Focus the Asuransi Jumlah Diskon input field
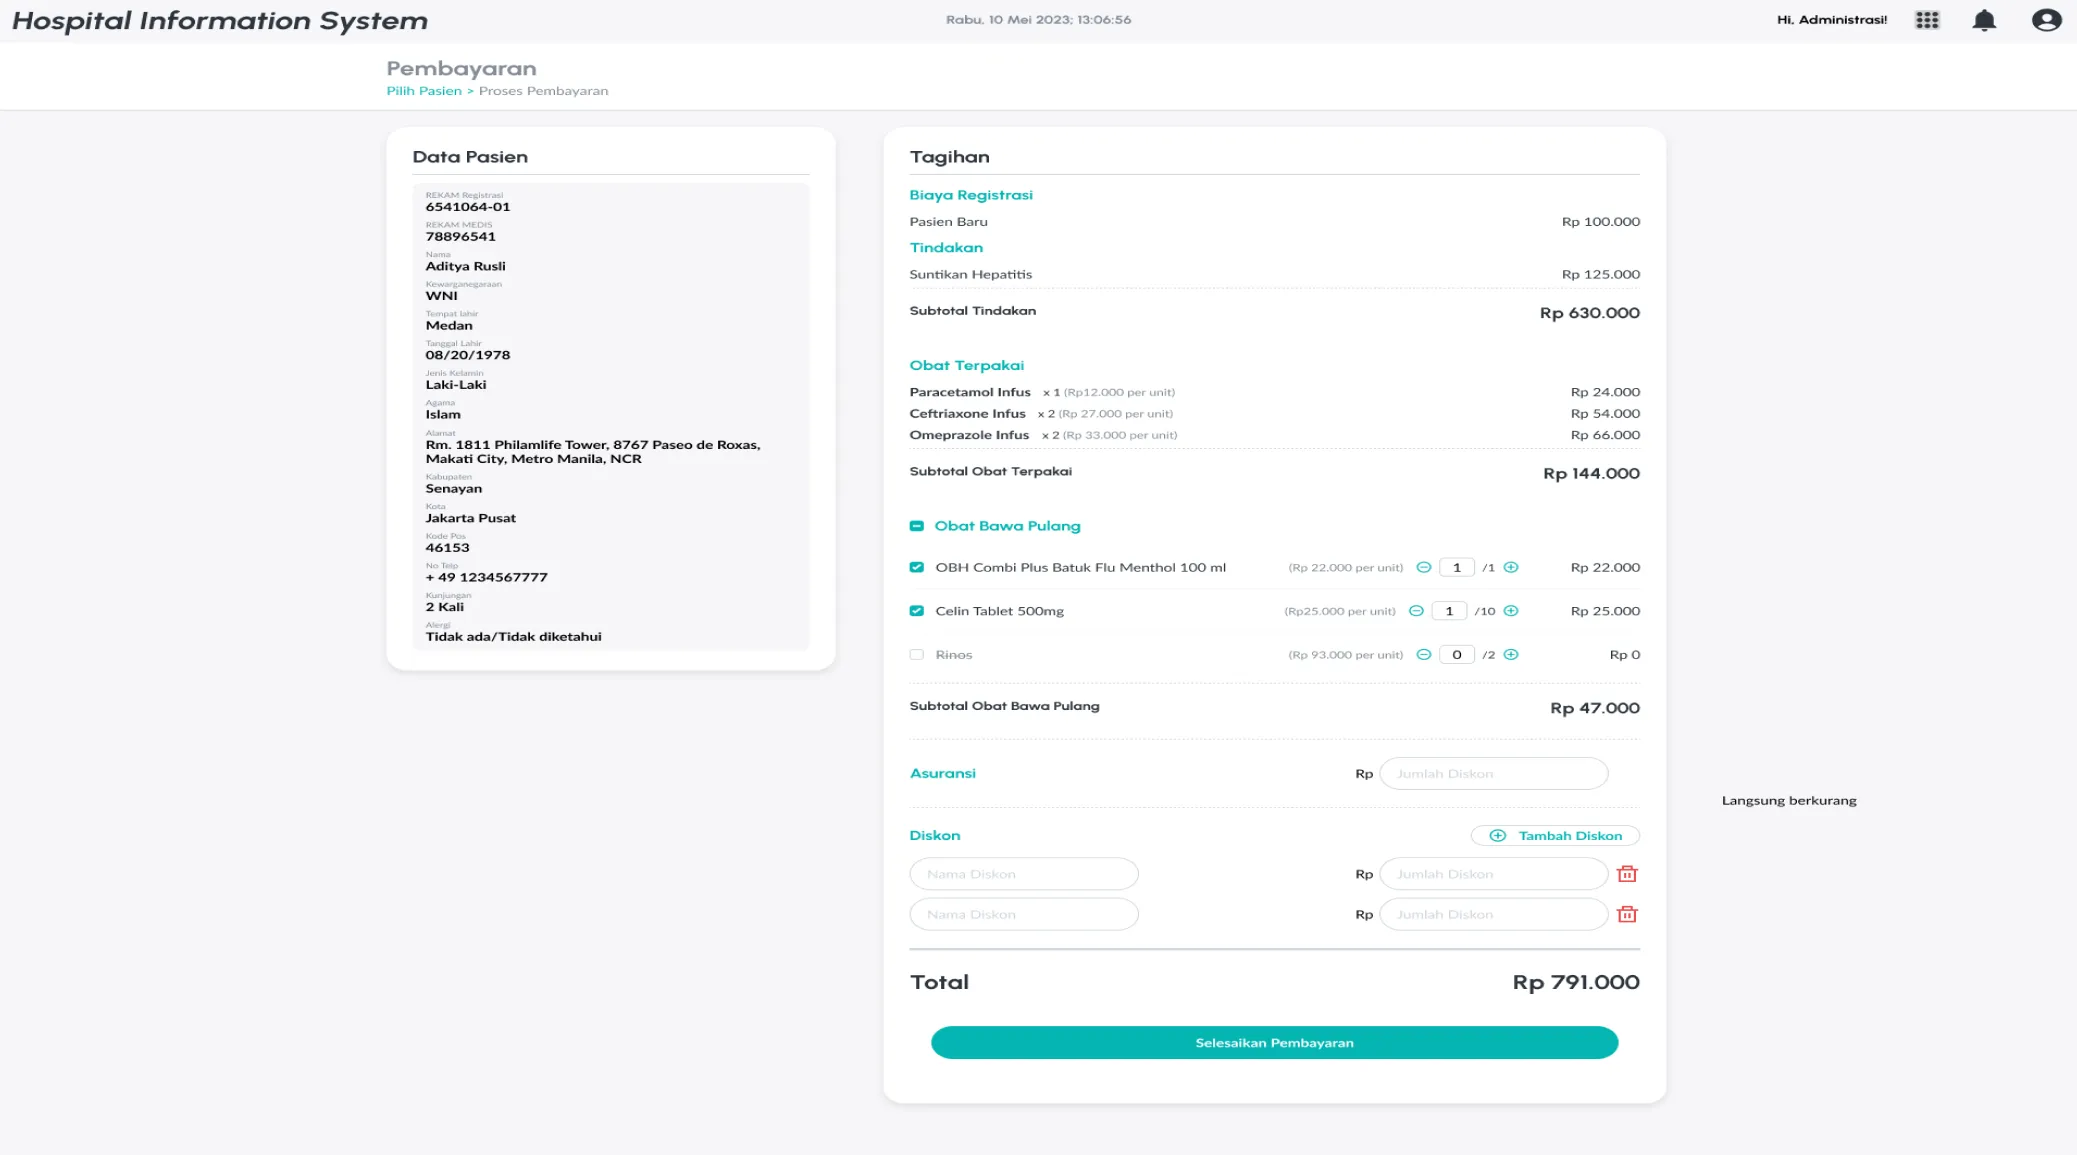Image resolution: width=2077 pixels, height=1155 pixels. 1493,774
